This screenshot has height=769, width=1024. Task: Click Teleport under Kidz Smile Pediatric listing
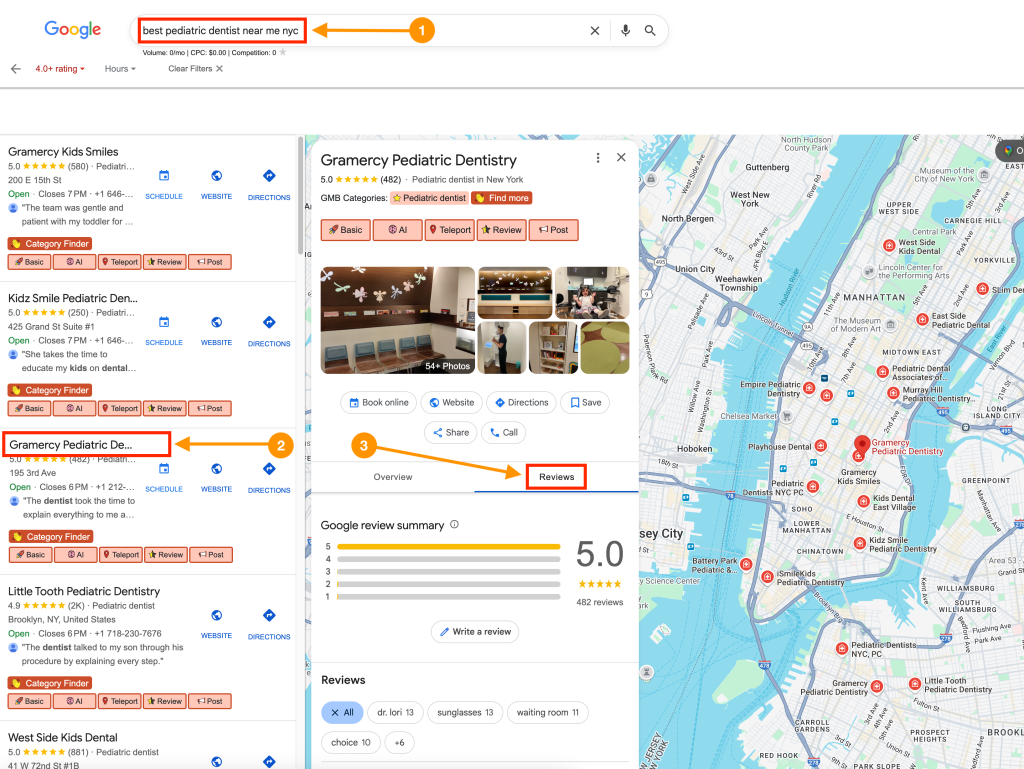(x=120, y=409)
